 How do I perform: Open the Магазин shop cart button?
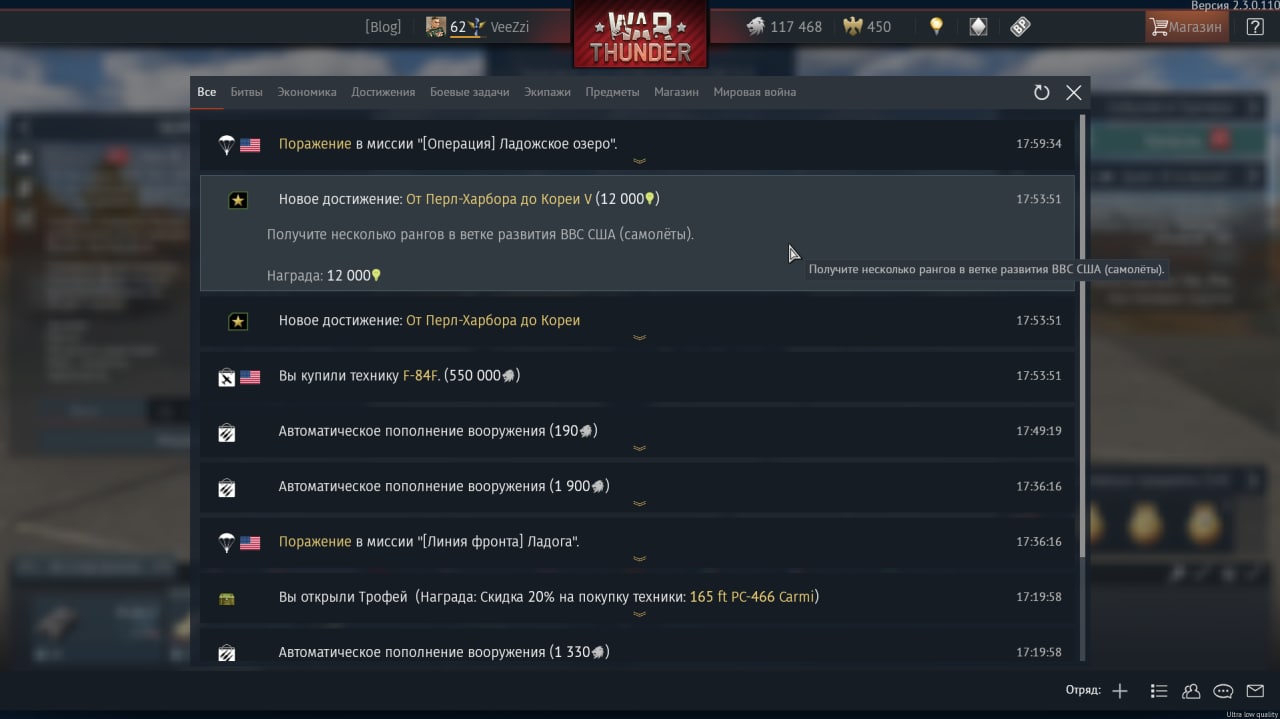click(x=1187, y=27)
